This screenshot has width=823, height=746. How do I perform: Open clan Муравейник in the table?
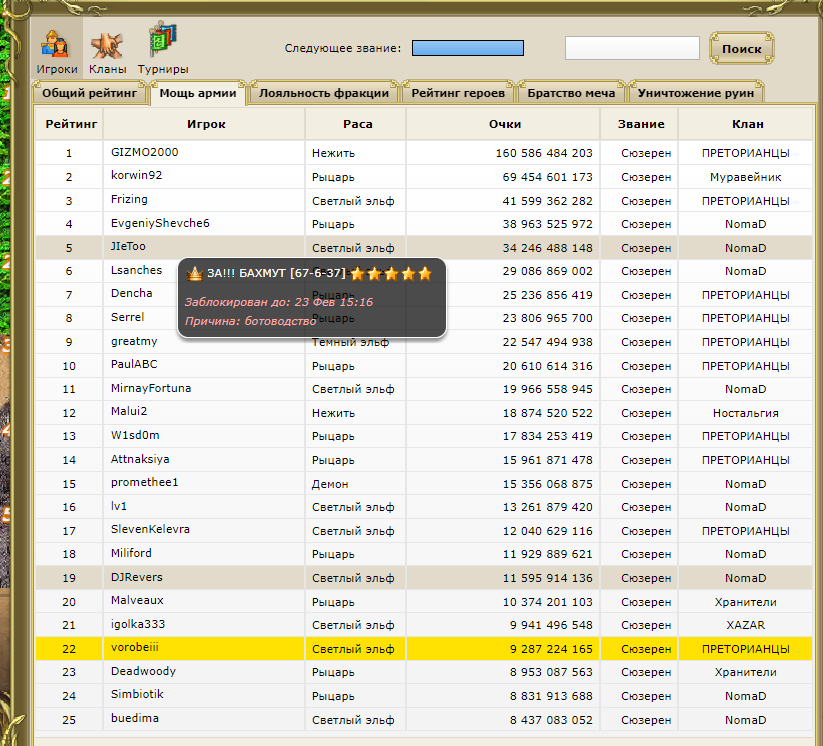pyautogui.click(x=745, y=177)
